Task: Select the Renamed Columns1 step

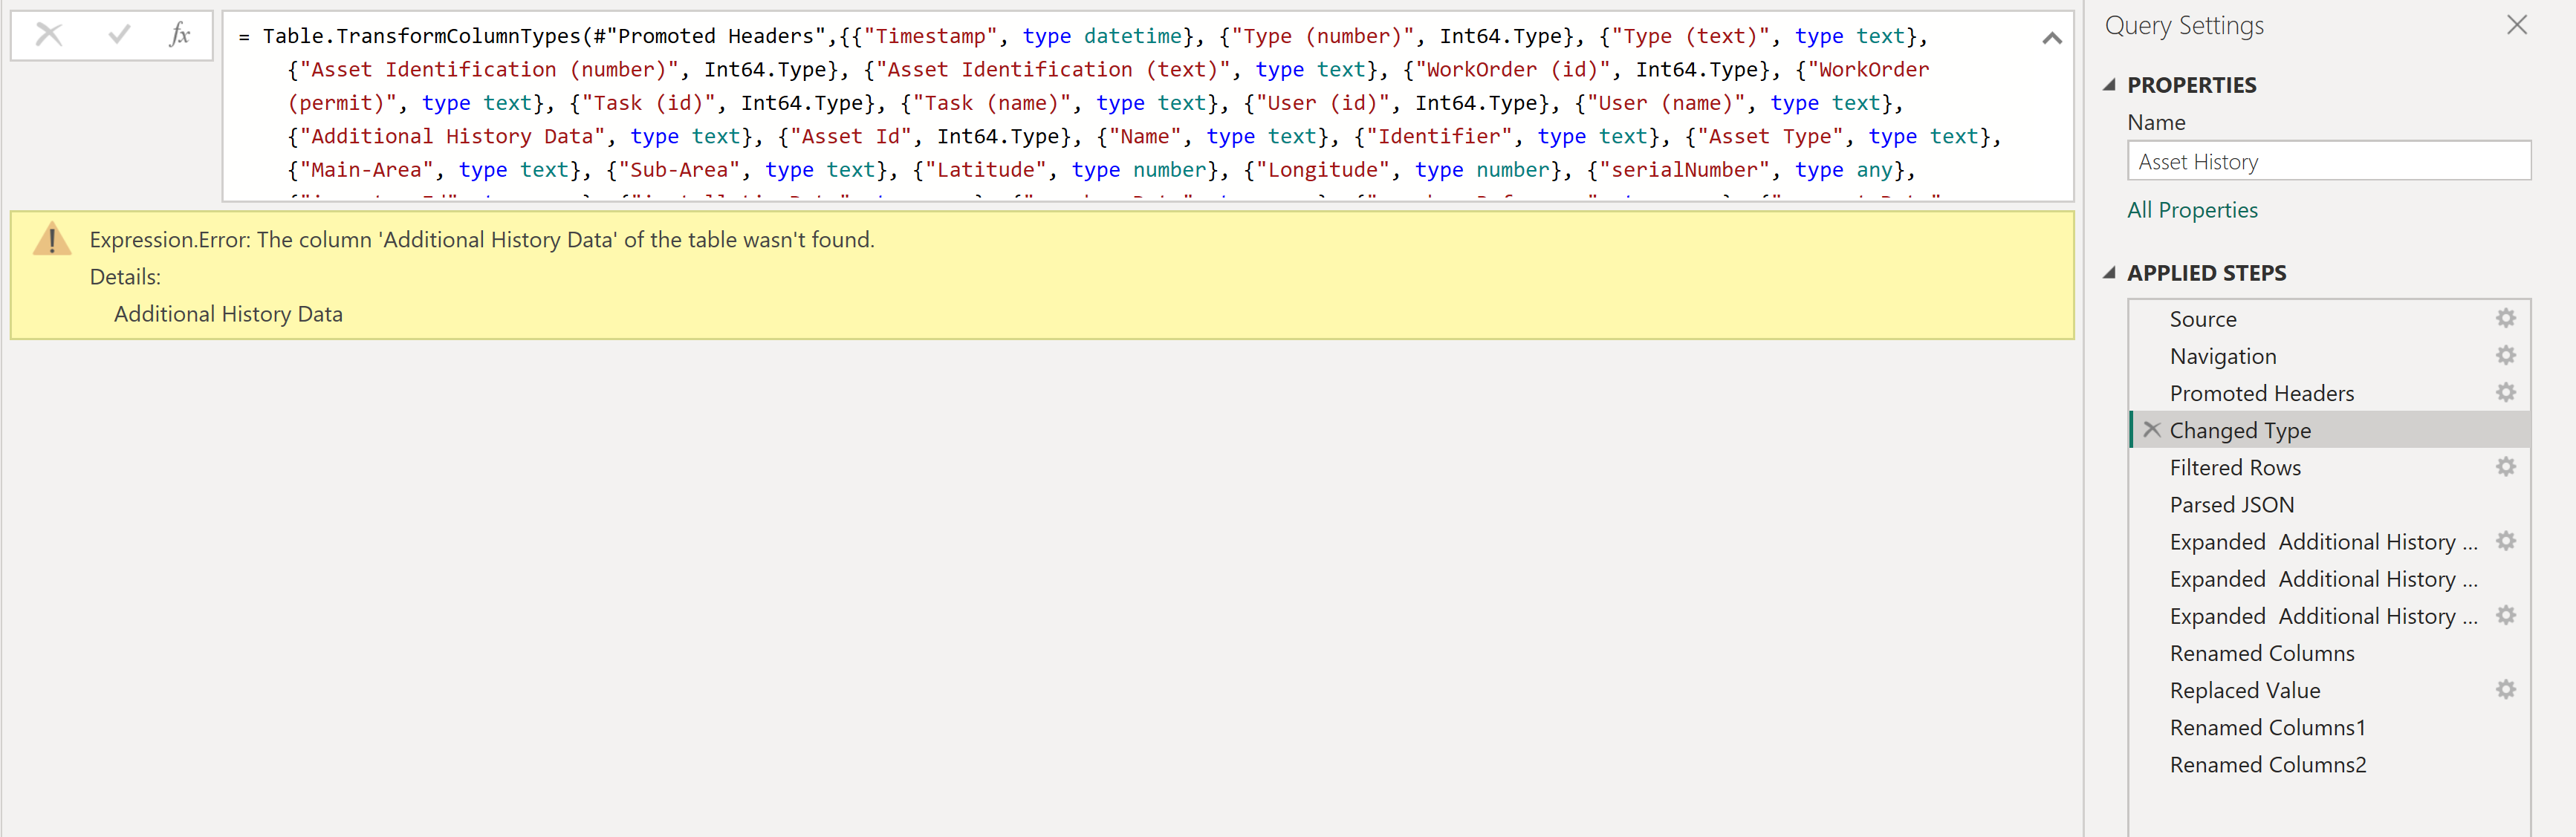Action: pos(2267,728)
